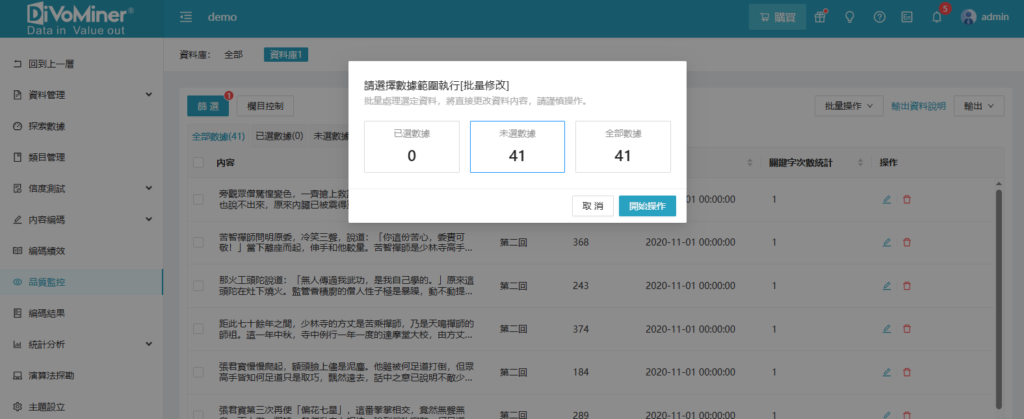This screenshot has height=419, width=1024.
Task: Click the gift icon in header
Action: [x=821, y=17]
